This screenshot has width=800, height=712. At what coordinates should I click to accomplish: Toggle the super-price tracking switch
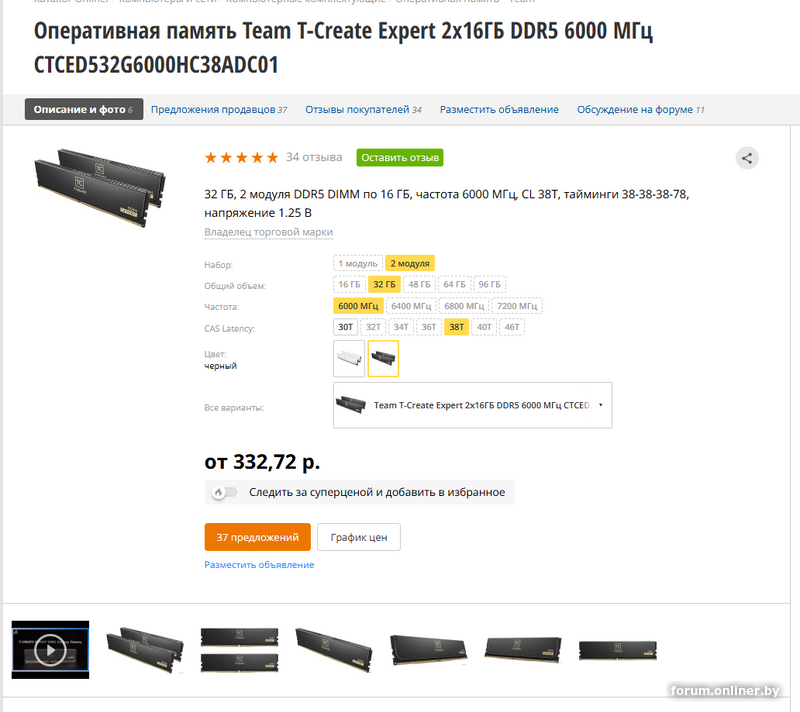224,492
